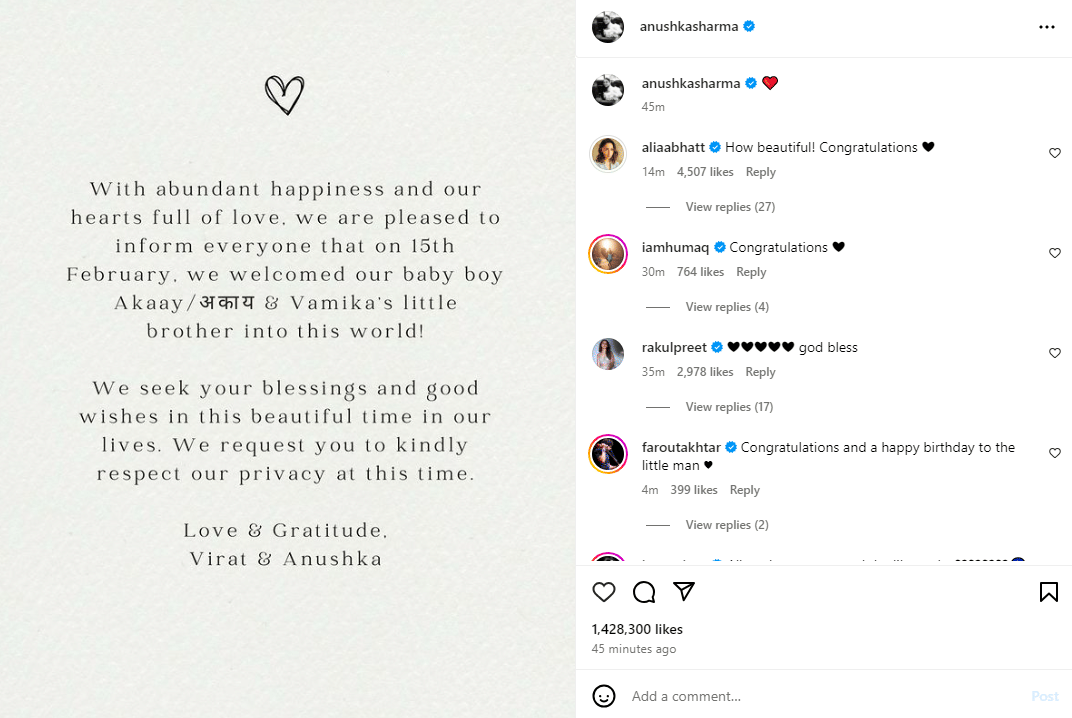1072x718 pixels.
Task: Share the post via paper plane icon
Action: coord(684,592)
